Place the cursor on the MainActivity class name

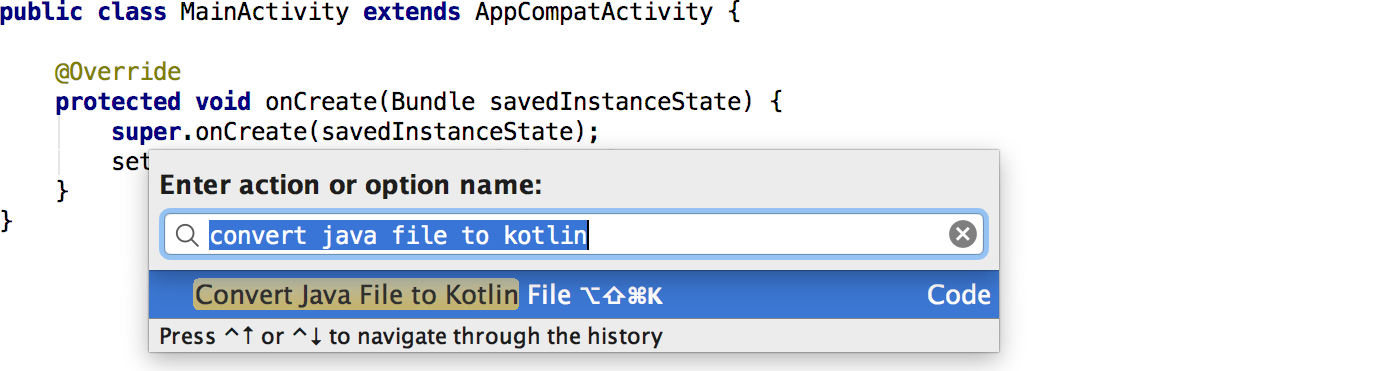click(x=265, y=15)
